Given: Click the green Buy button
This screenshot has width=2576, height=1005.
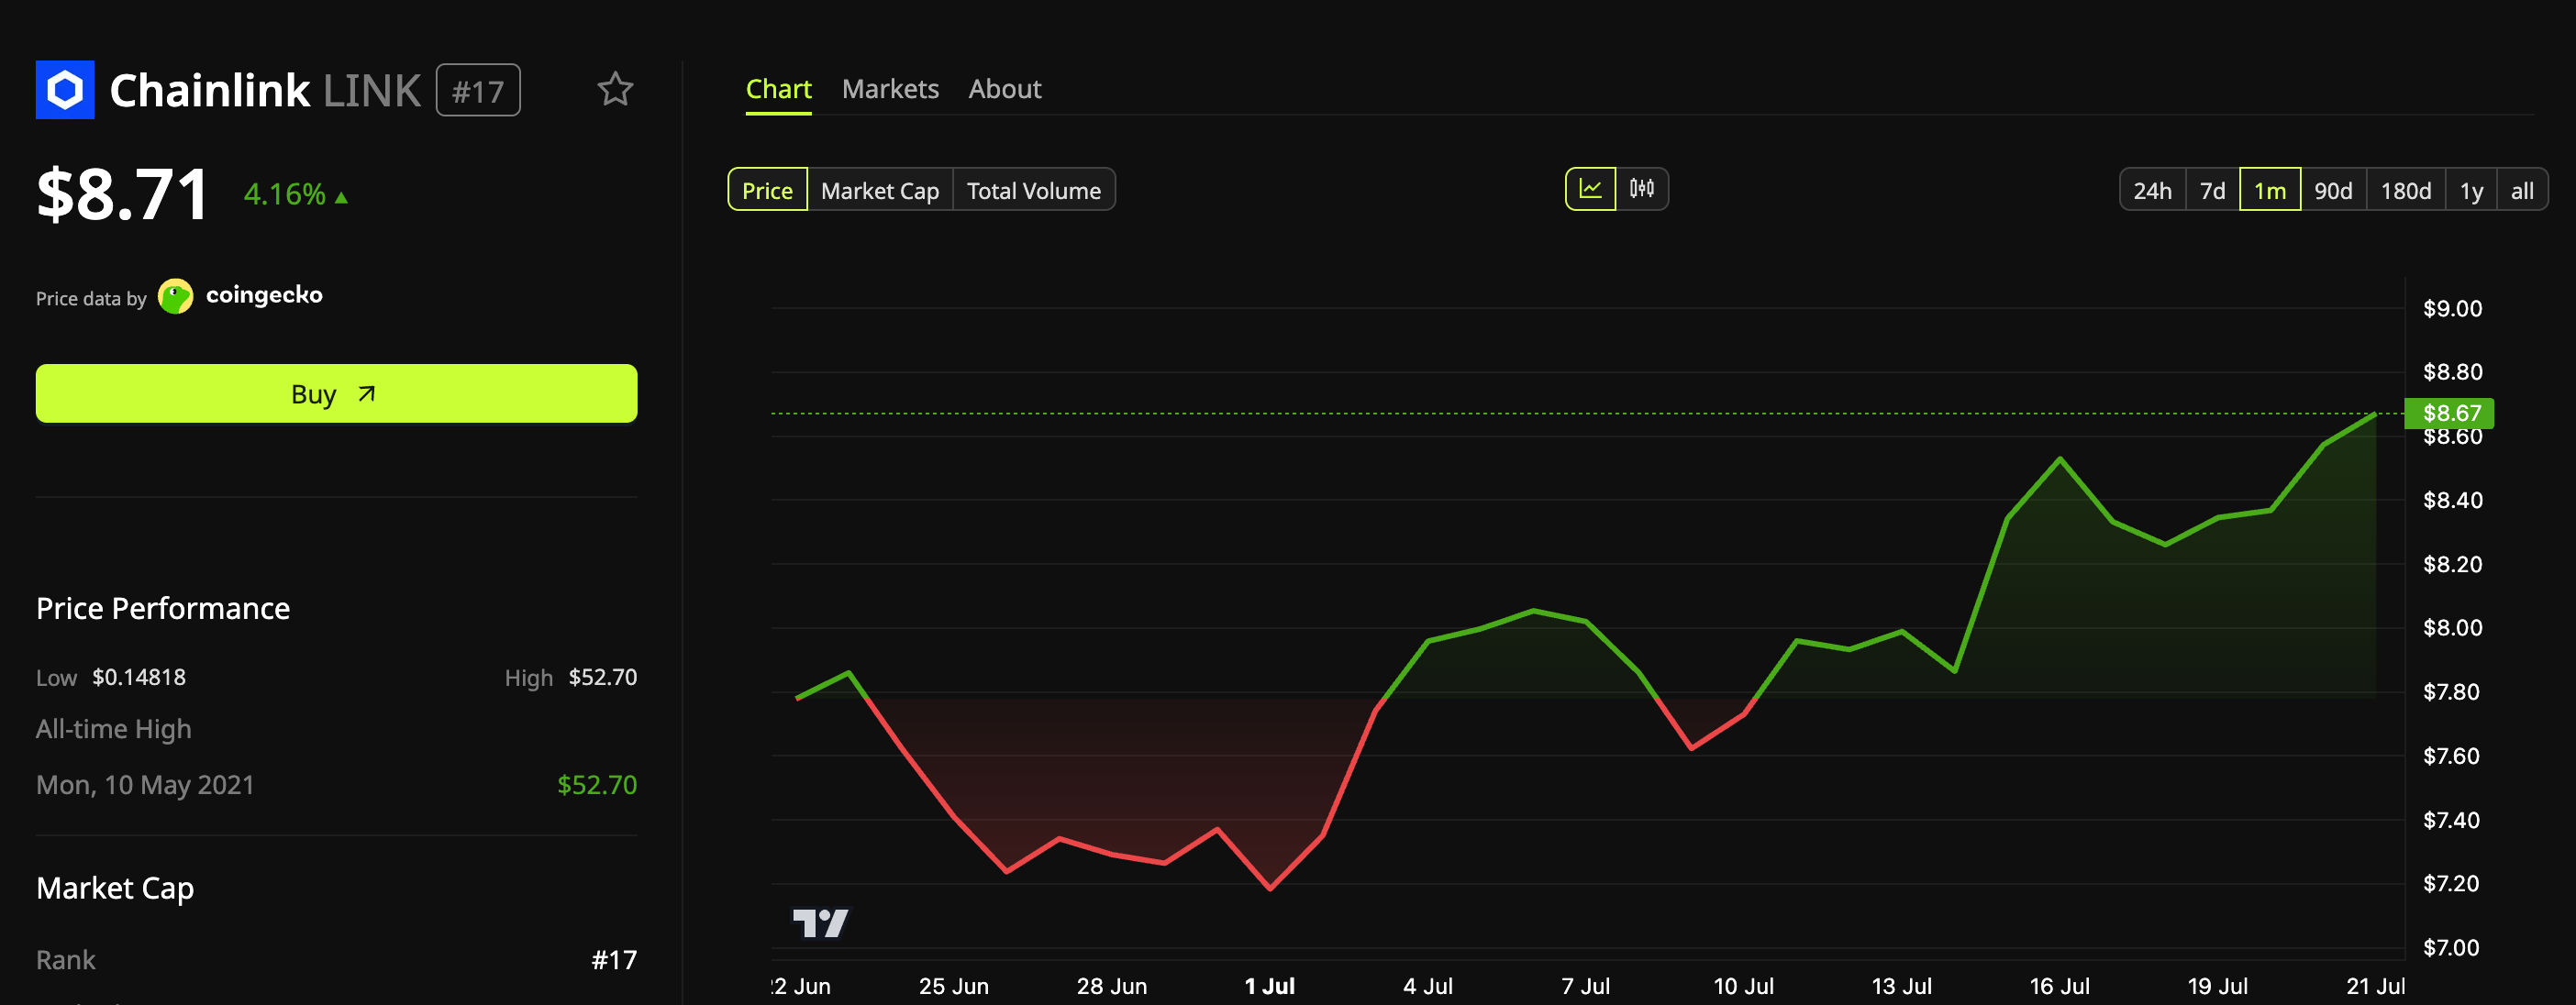Looking at the screenshot, I should pyautogui.click(x=336, y=393).
